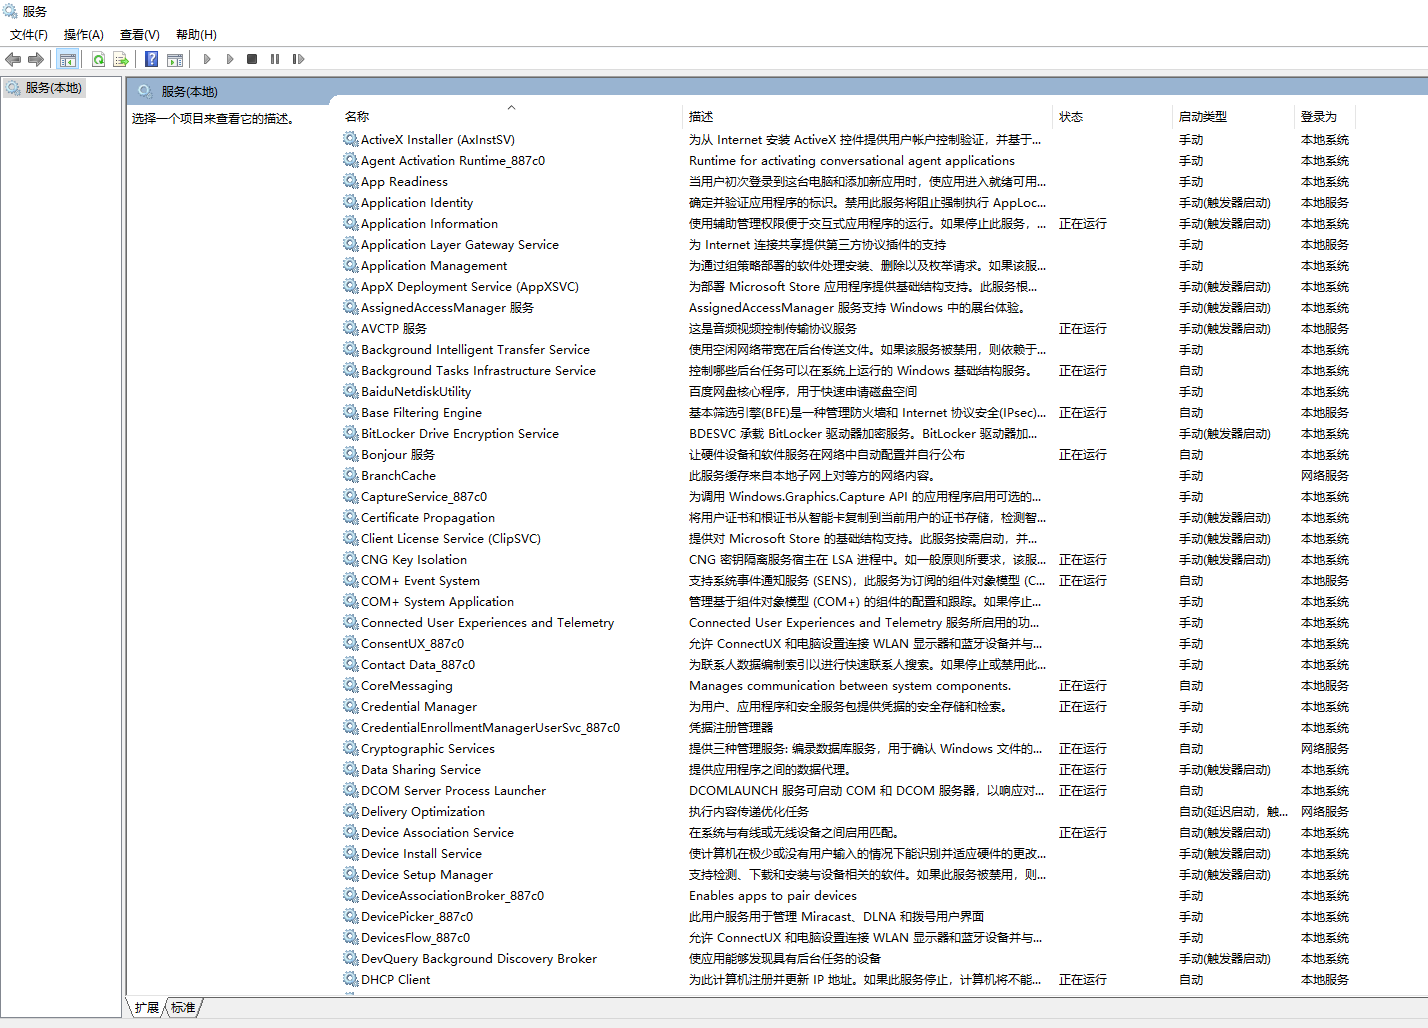Open the 文件(F) menu
Image resolution: width=1428 pixels, height=1028 pixels.
click(x=29, y=35)
